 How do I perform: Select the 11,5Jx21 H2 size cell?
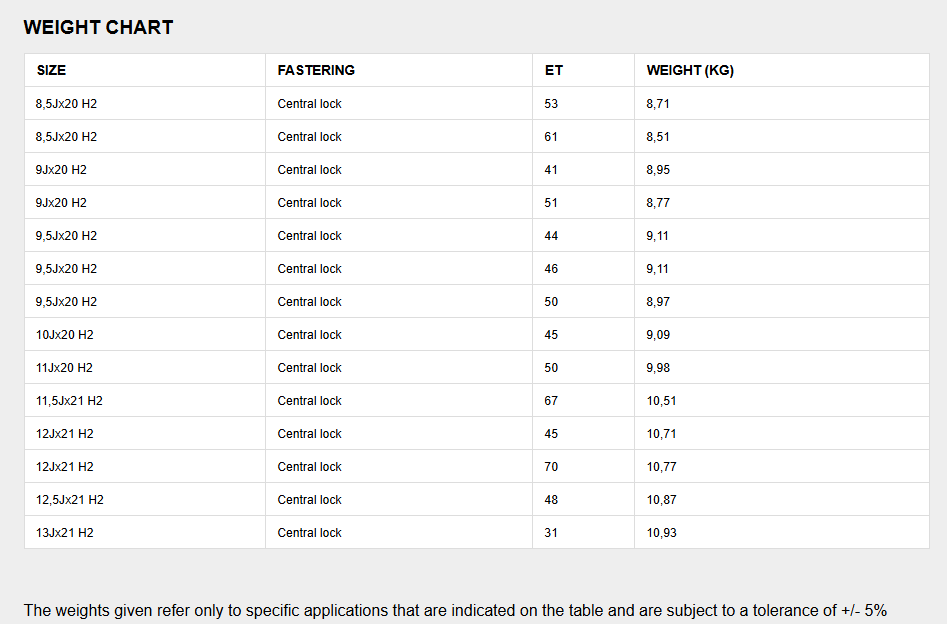click(x=69, y=400)
